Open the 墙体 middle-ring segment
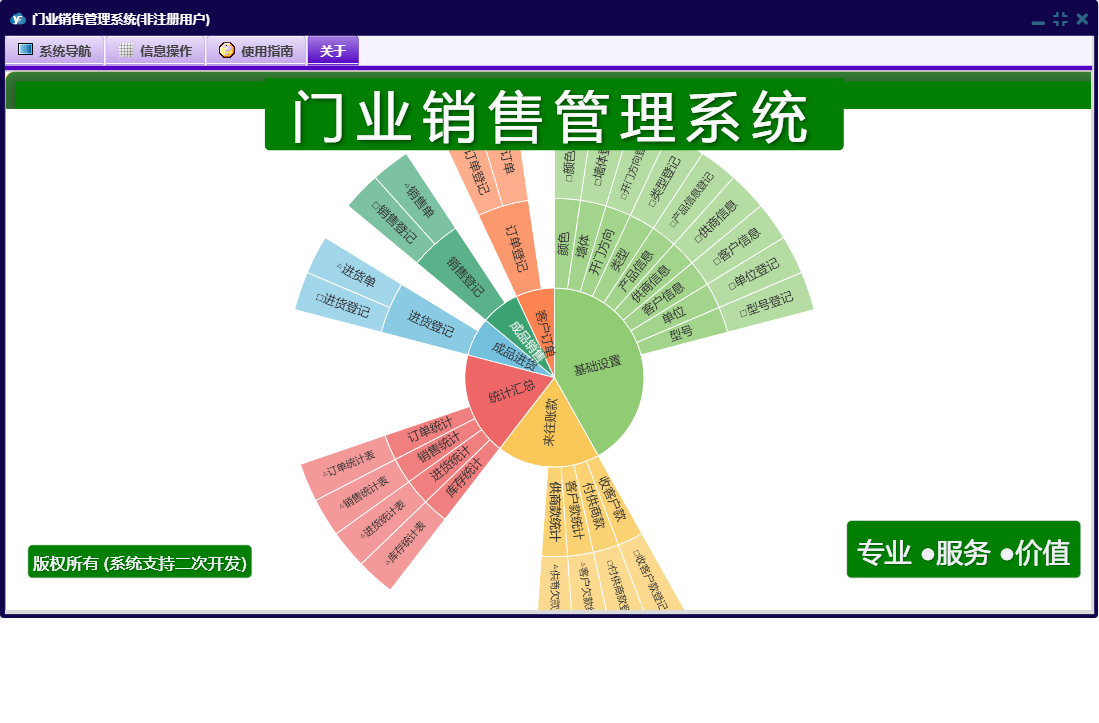The width and height of the screenshot is (1099, 723). click(582, 247)
